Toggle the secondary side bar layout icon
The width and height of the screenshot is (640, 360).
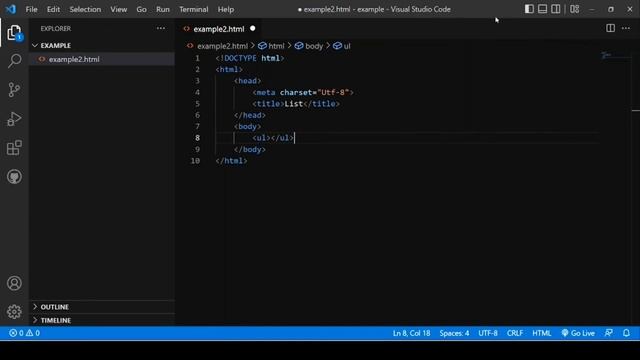556,9
